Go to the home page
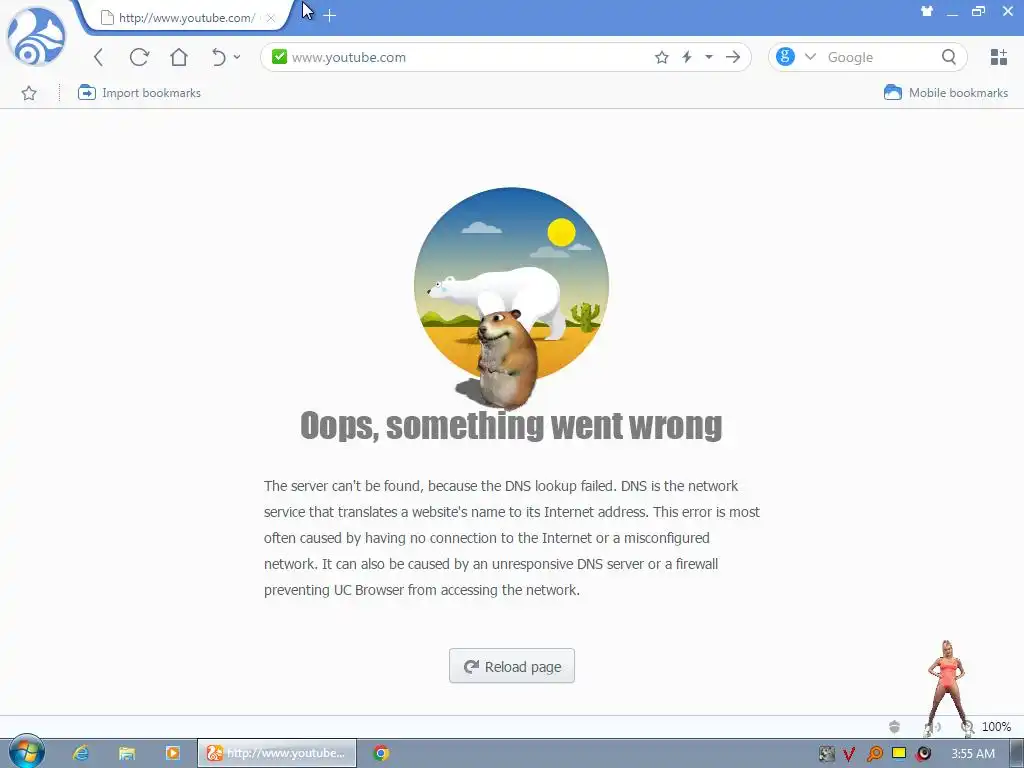This screenshot has width=1024, height=768. point(179,57)
